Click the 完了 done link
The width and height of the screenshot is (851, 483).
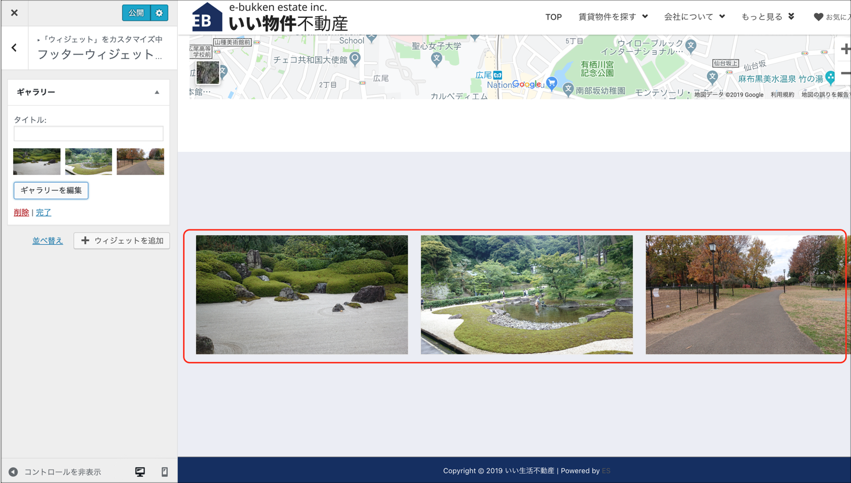tap(43, 213)
